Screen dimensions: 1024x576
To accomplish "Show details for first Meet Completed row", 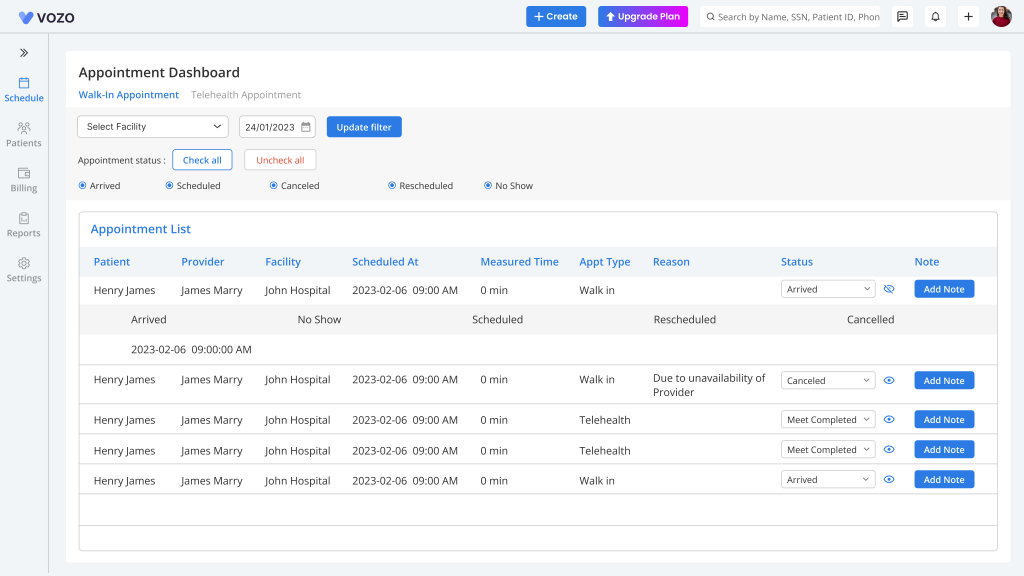I will (889, 420).
